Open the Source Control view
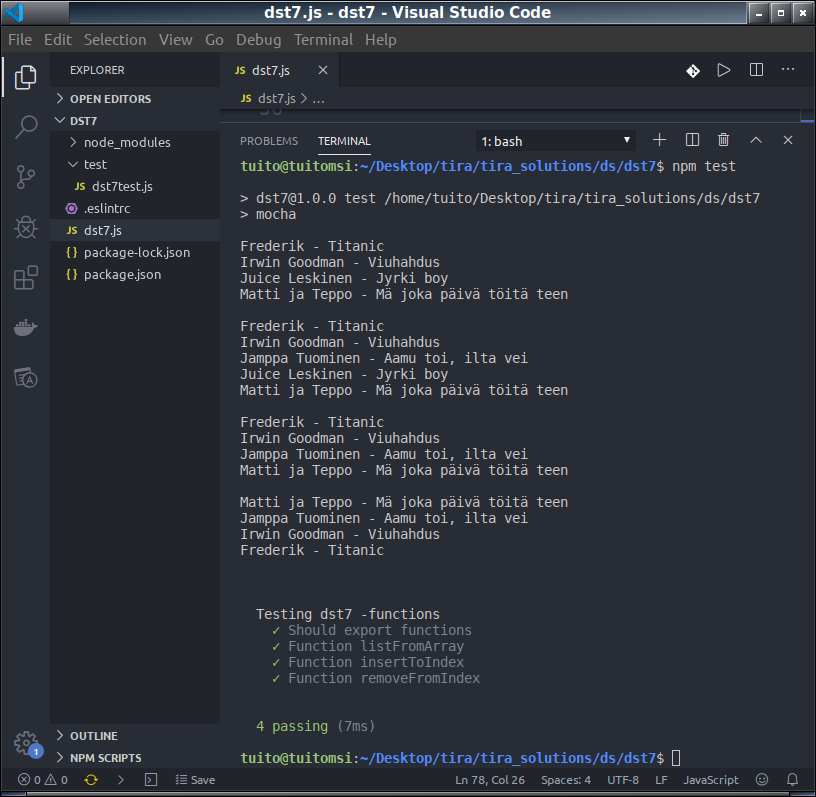This screenshot has width=816, height=797. tap(26, 177)
